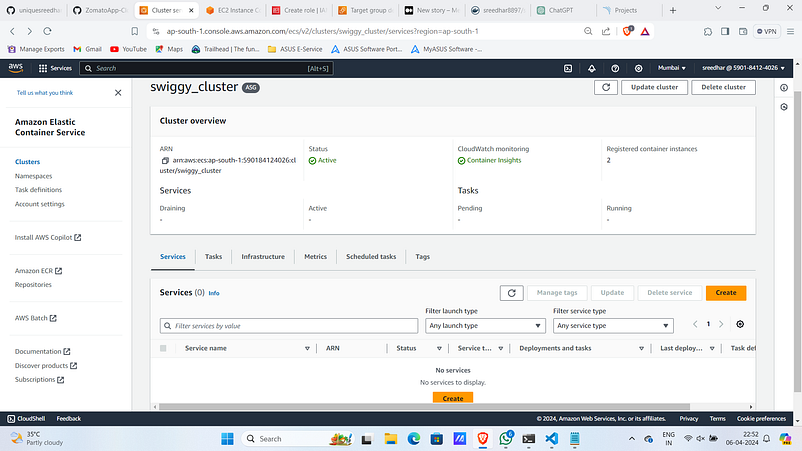Open the terminal app in taskbar

[x=528, y=439]
